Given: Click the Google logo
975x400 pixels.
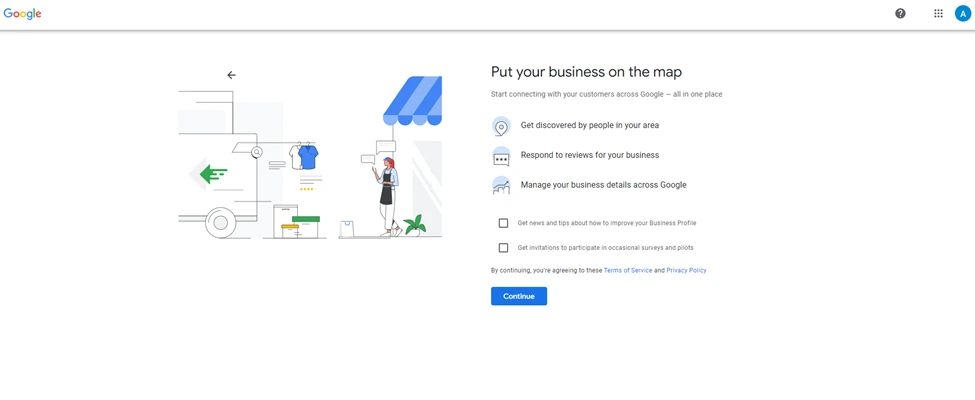Looking at the screenshot, I should (22, 14).
